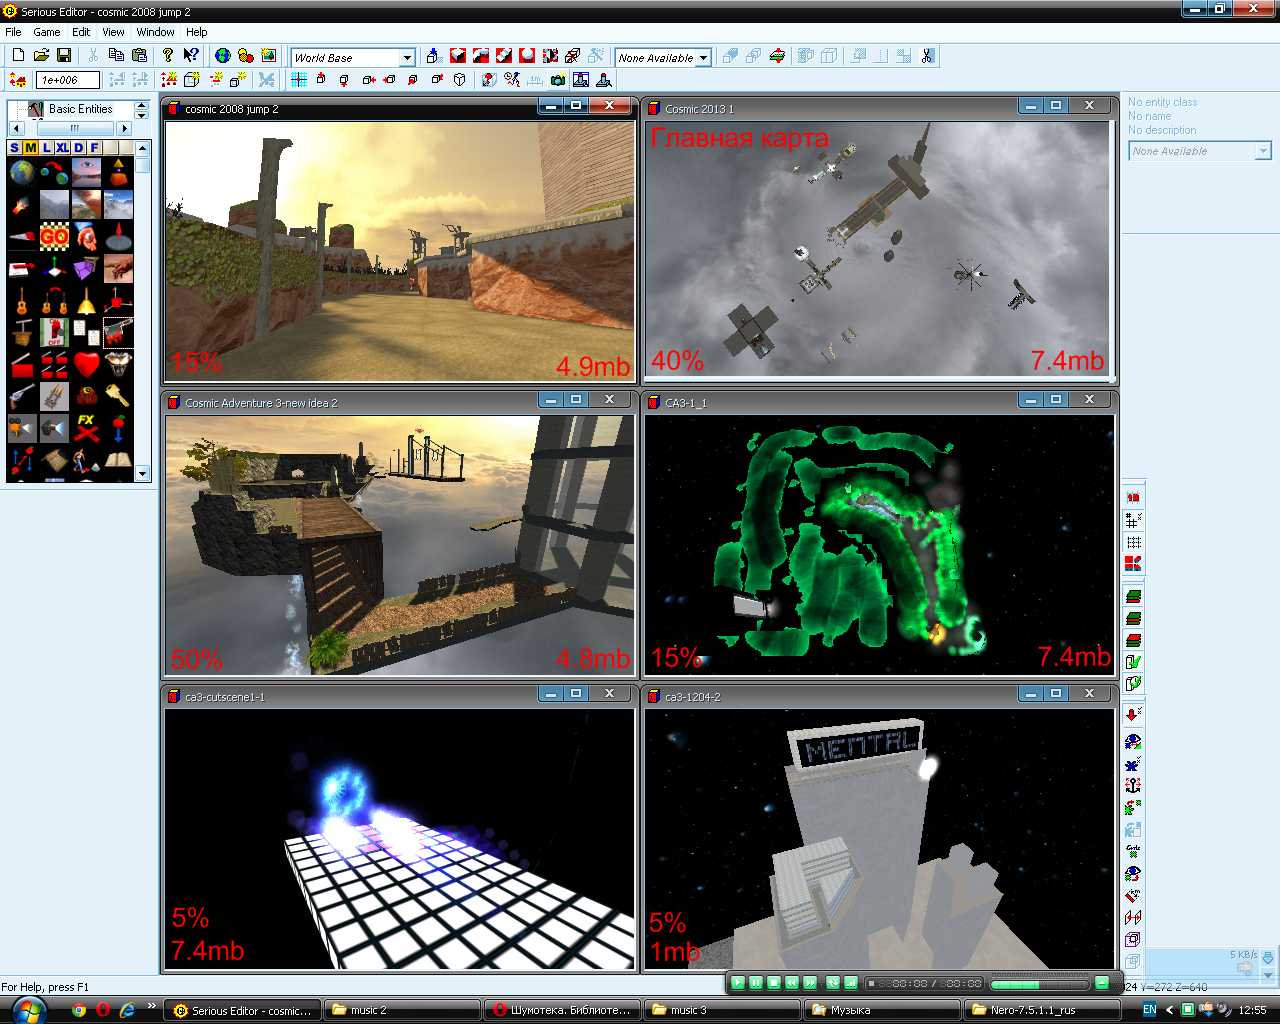Open the Edit menu

[81, 32]
